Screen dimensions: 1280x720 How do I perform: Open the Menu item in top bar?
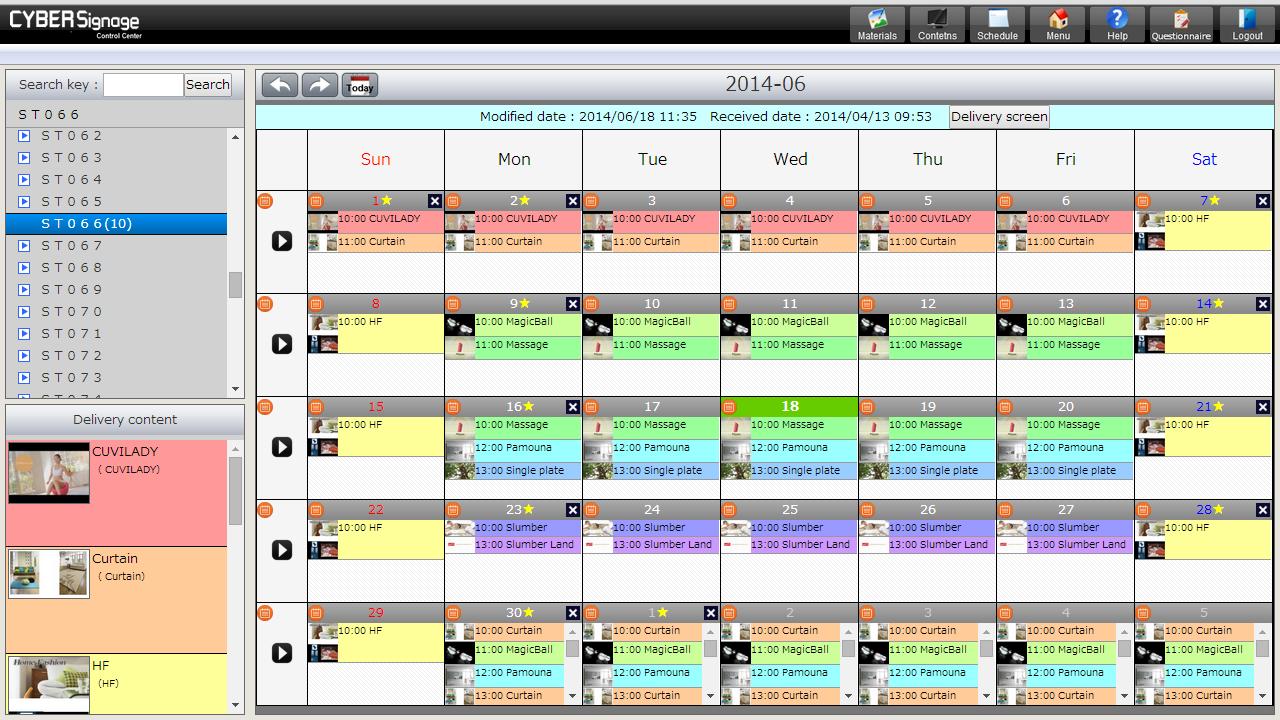[1057, 24]
